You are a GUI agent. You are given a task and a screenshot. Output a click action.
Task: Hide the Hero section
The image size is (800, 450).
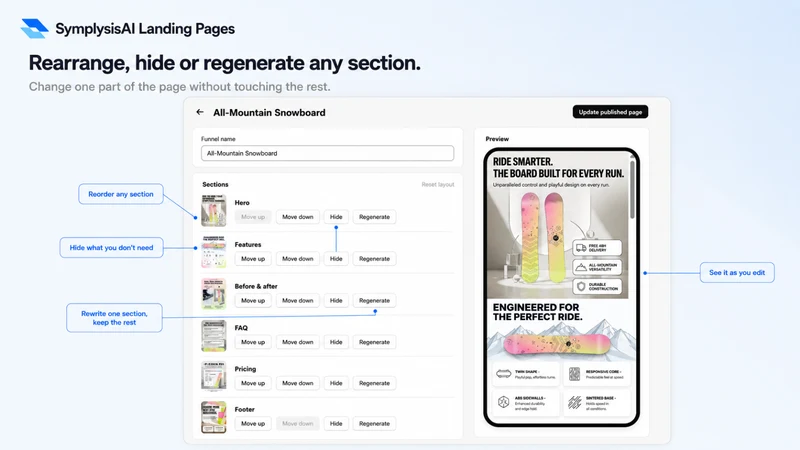[336, 217]
